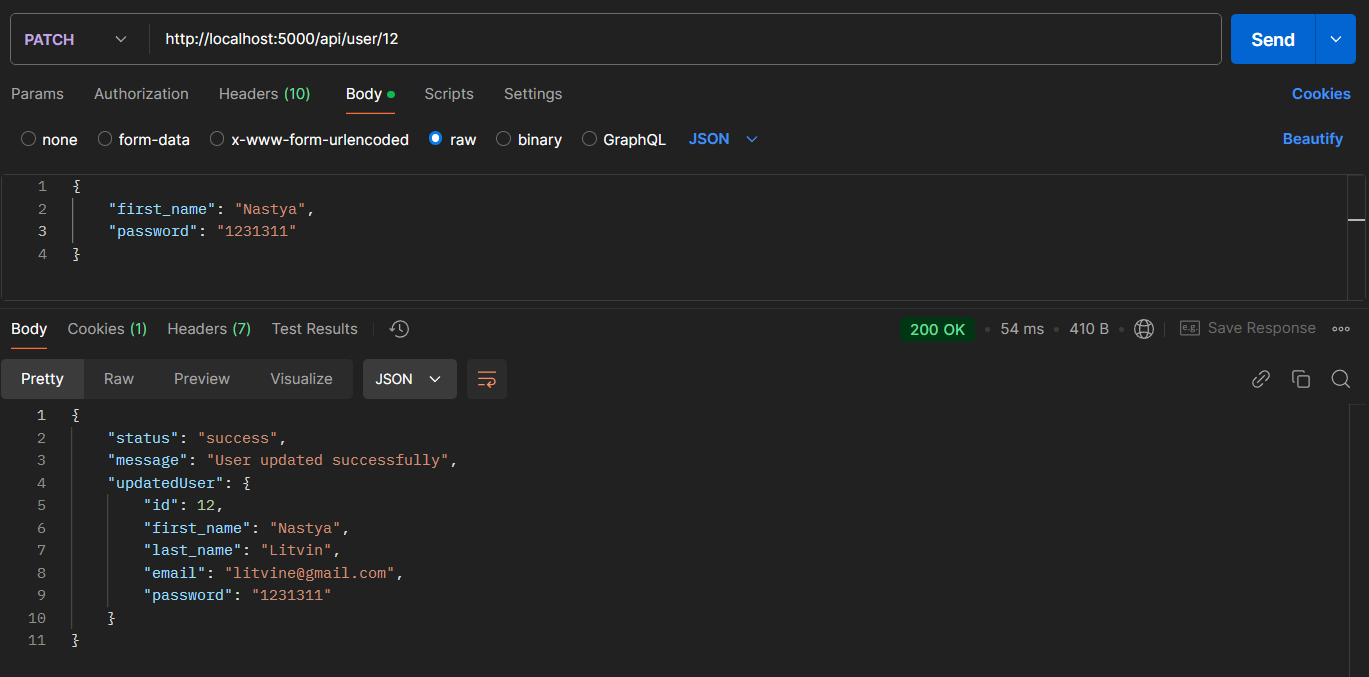
Task: Select the request Body tab
Action: [x=369, y=94]
